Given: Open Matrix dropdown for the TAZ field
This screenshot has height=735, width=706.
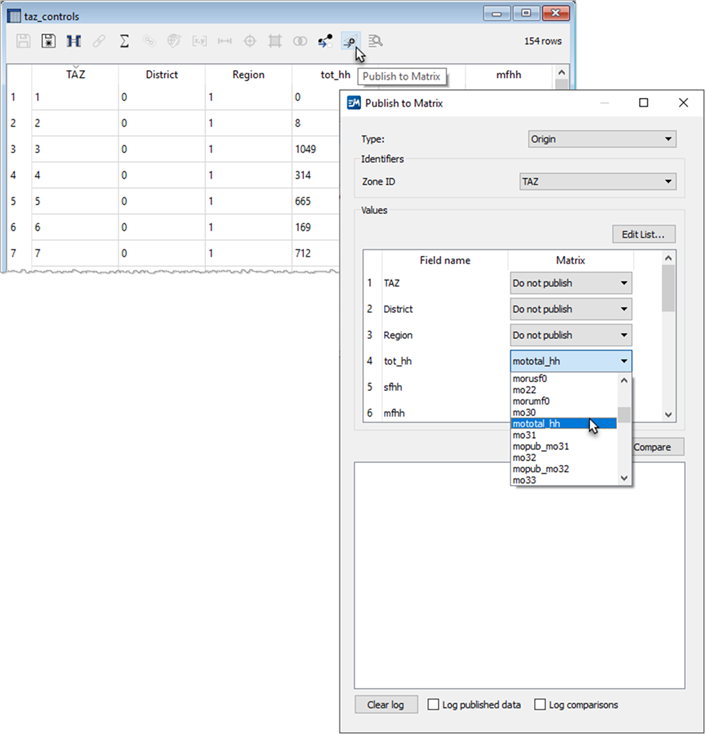Looking at the screenshot, I should (571, 283).
